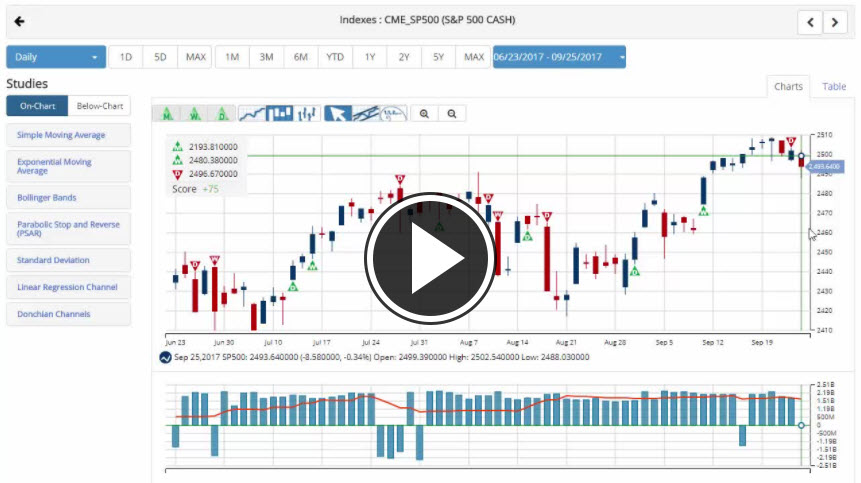Toggle the weekly triangle signal icon

click(194, 114)
